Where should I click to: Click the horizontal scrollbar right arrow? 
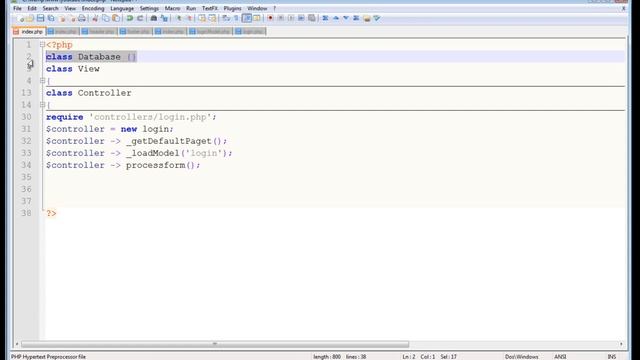click(621, 344)
